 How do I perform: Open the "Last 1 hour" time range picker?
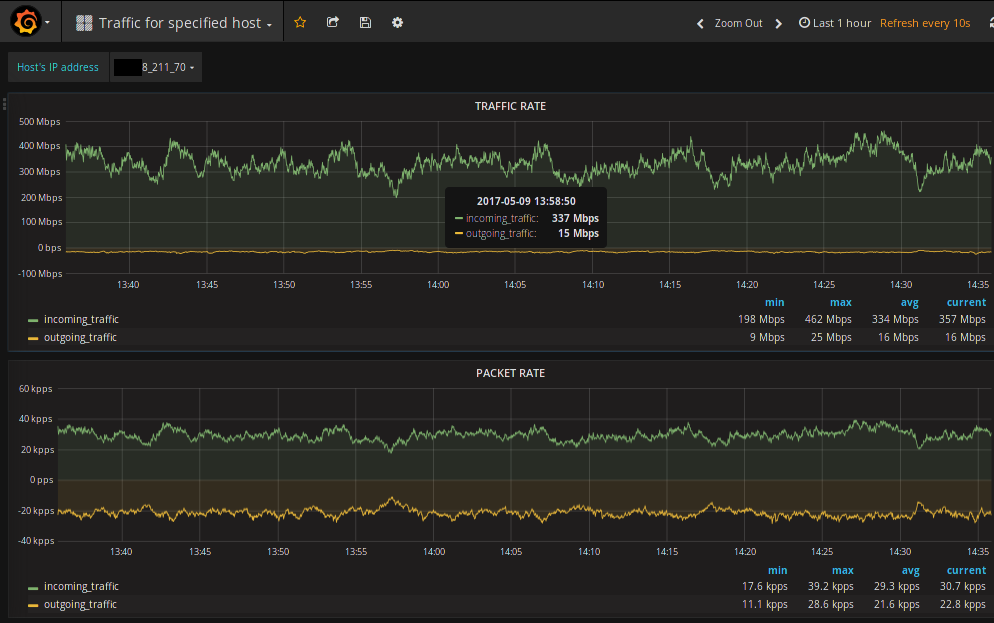(835, 23)
